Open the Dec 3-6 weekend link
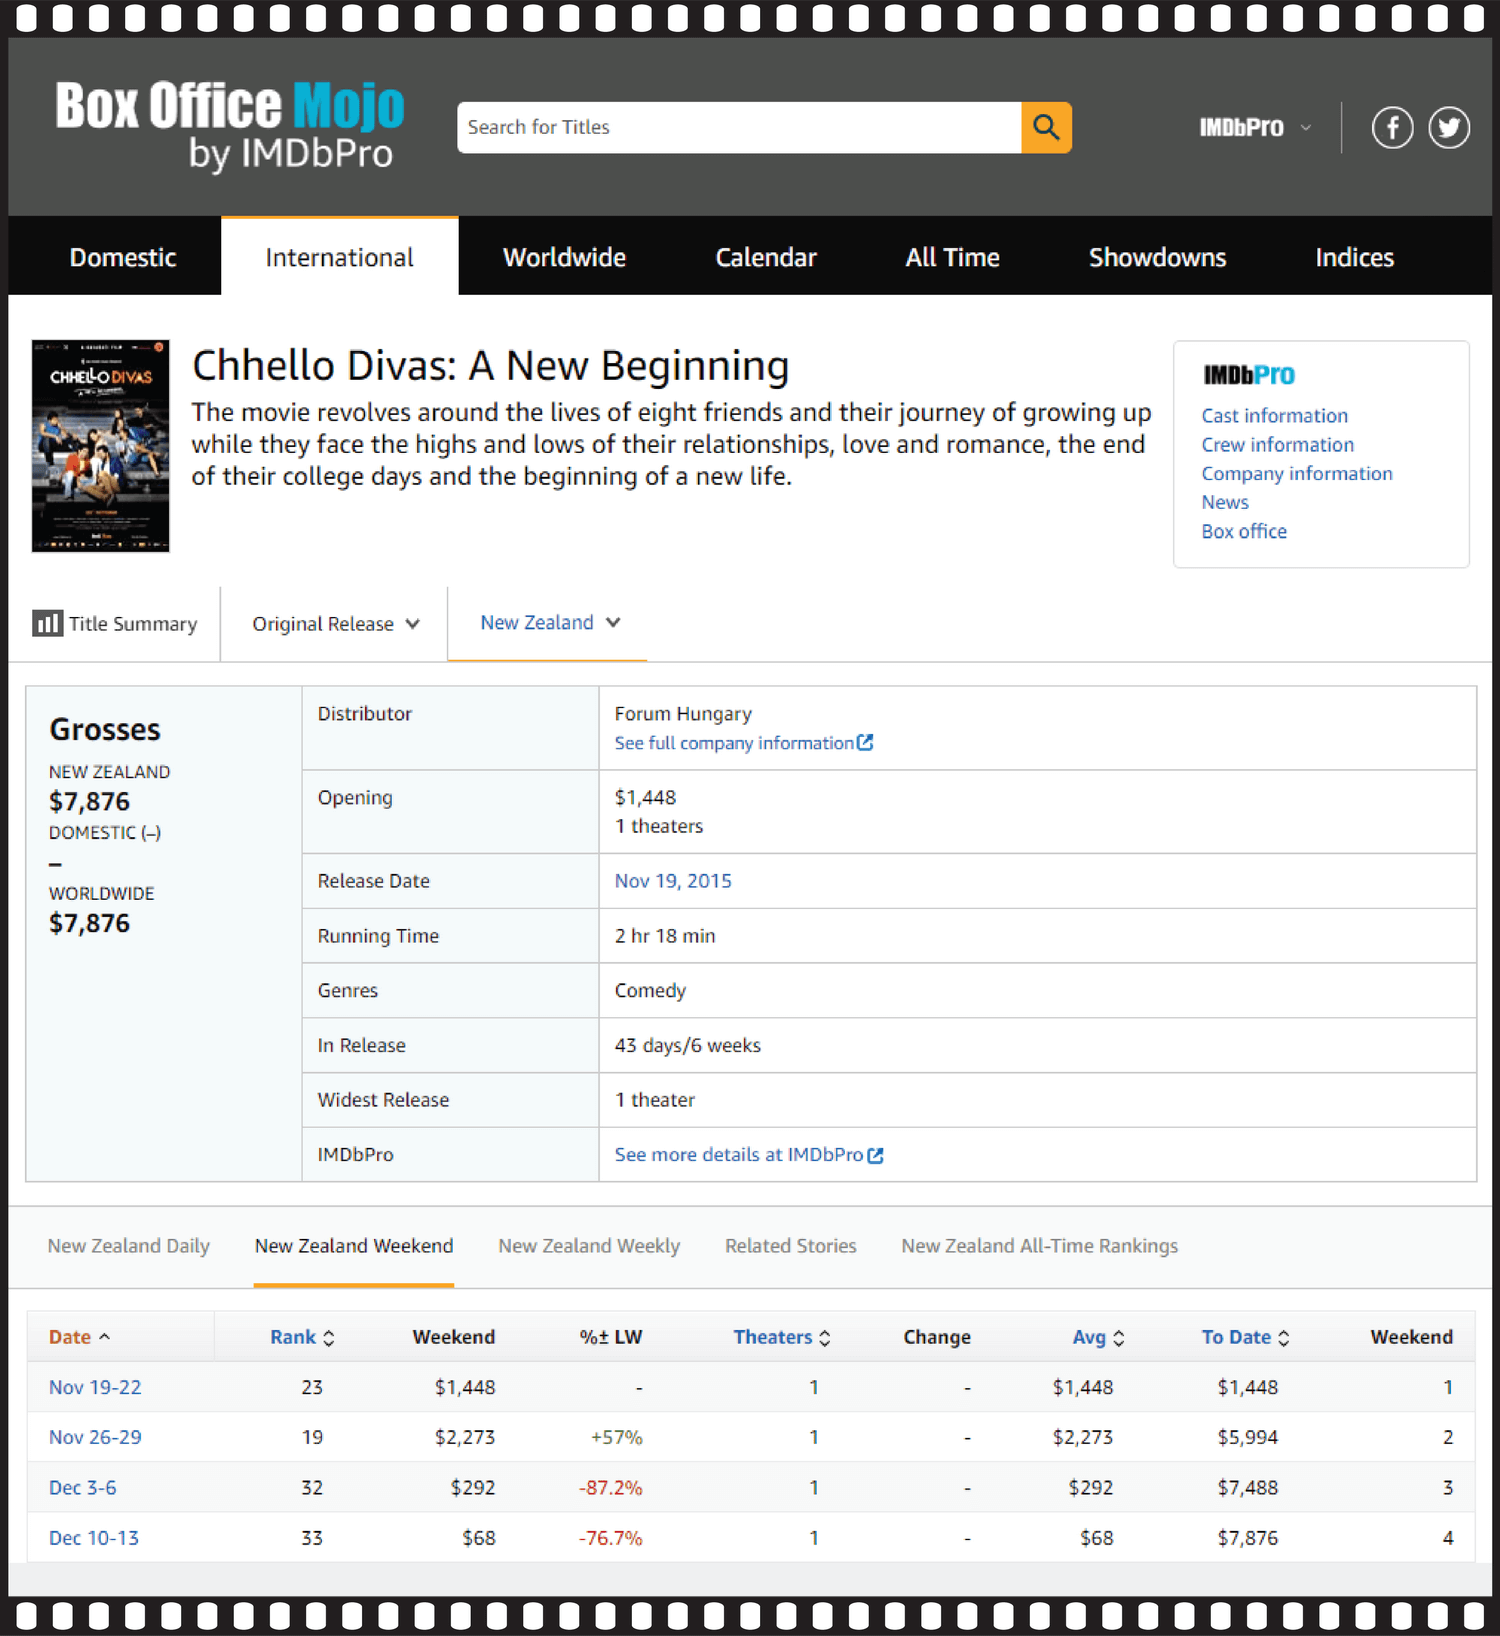The image size is (1500, 1636). [82, 1488]
